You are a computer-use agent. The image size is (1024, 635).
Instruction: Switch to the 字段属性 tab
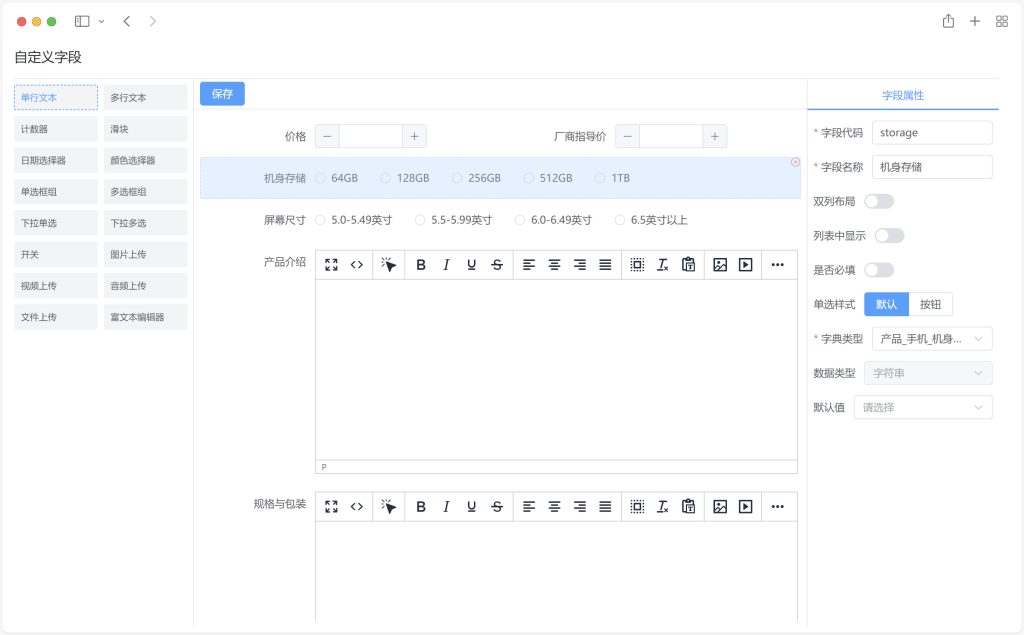pyautogui.click(x=902, y=95)
